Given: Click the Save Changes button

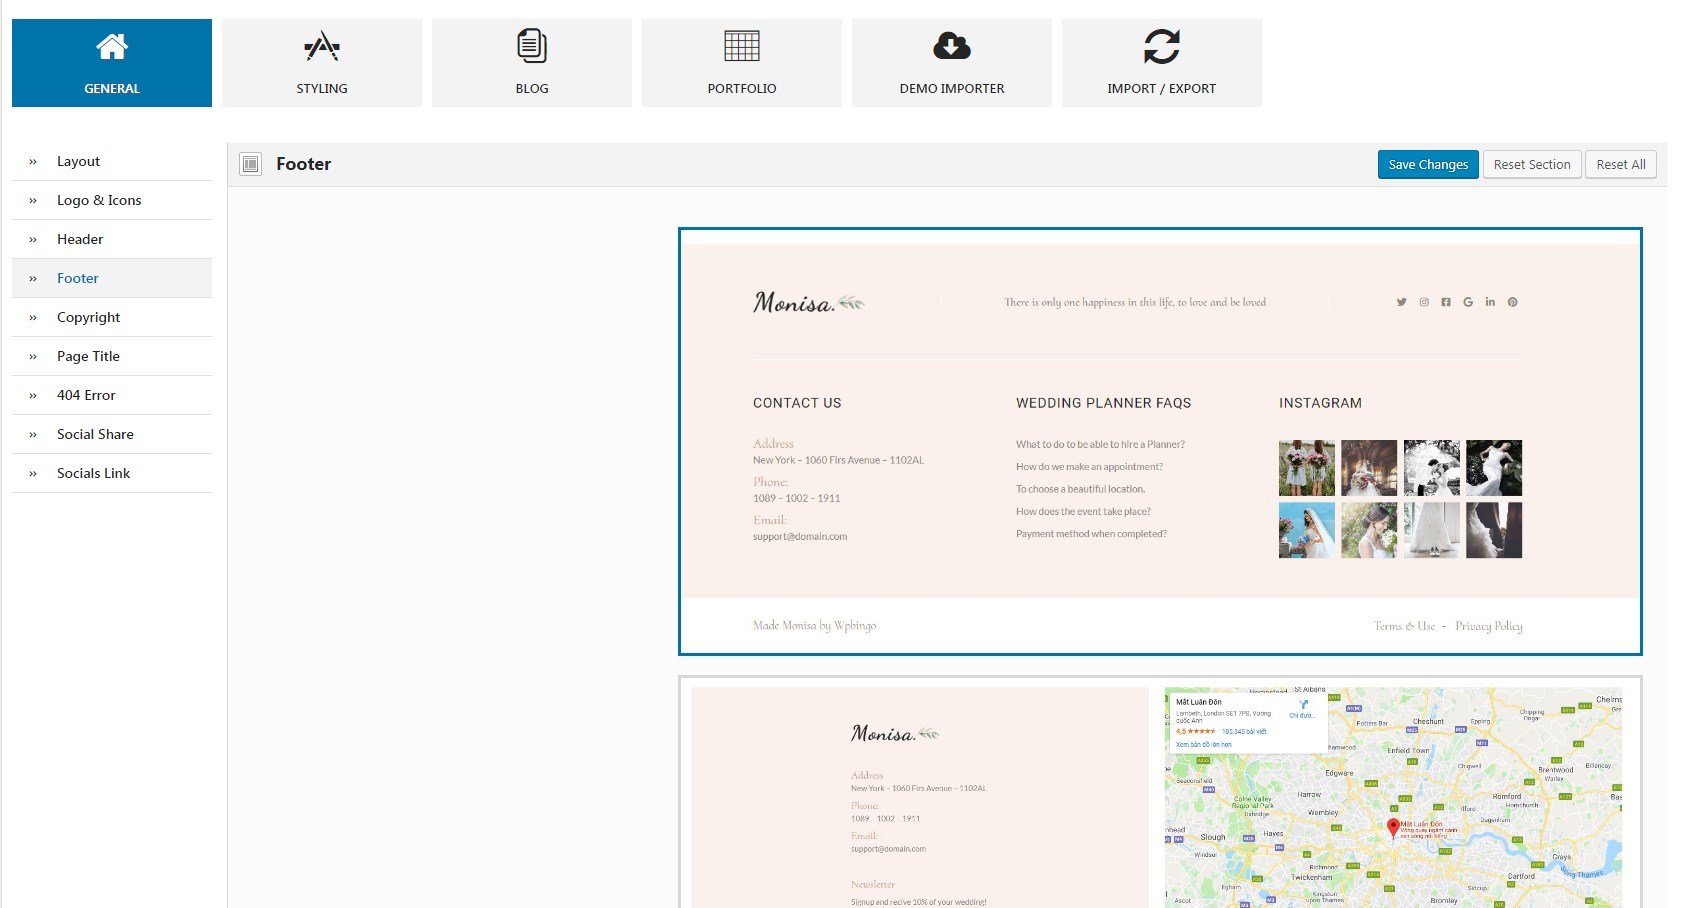Looking at the screenshot, I should coord(1428,164).
